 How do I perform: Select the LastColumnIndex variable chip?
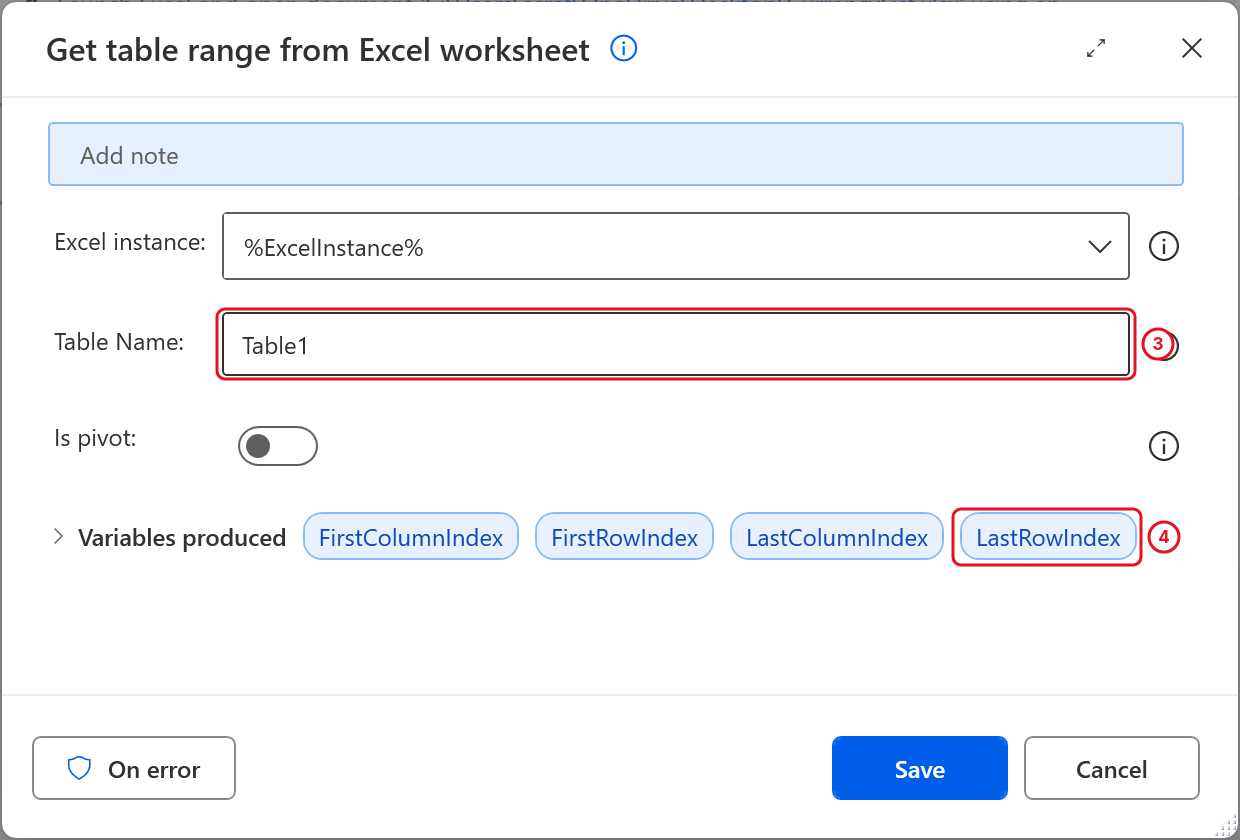[x=837, y=538]
